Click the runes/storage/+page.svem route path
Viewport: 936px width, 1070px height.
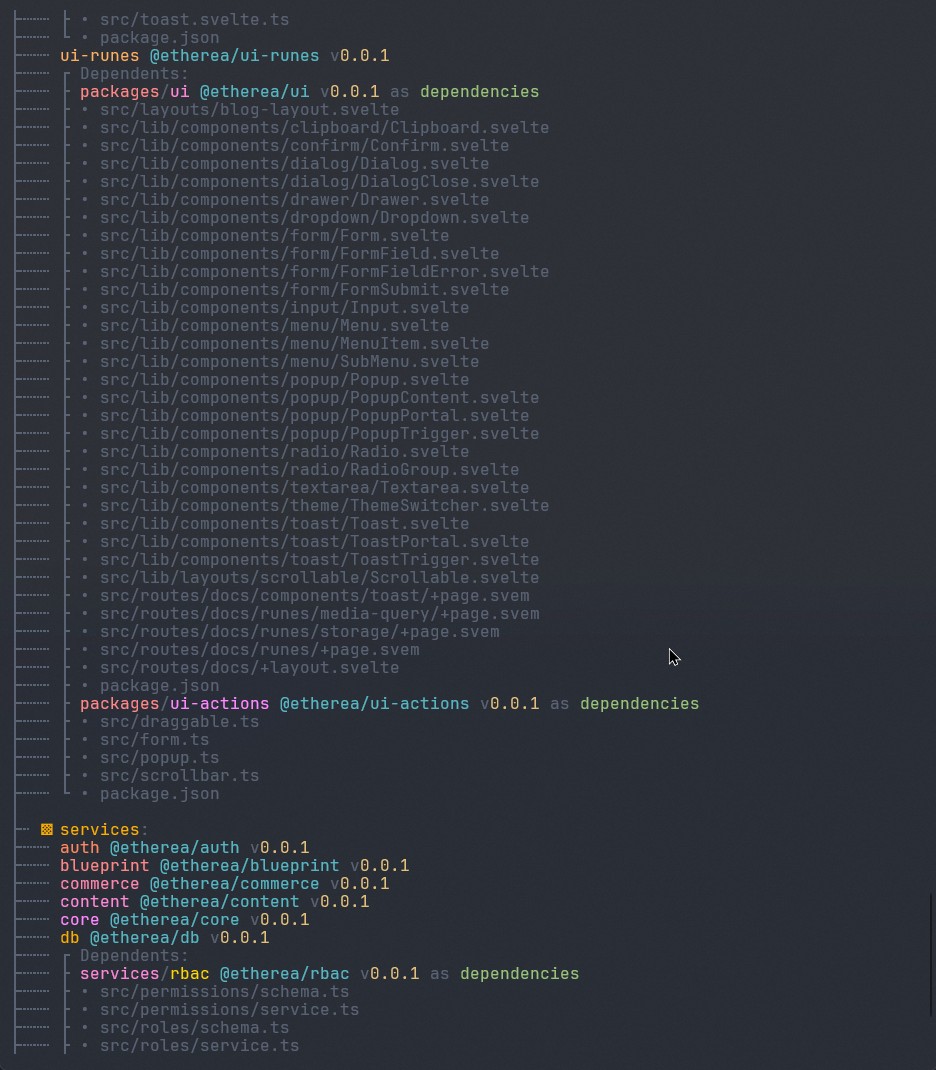(299, 632)
